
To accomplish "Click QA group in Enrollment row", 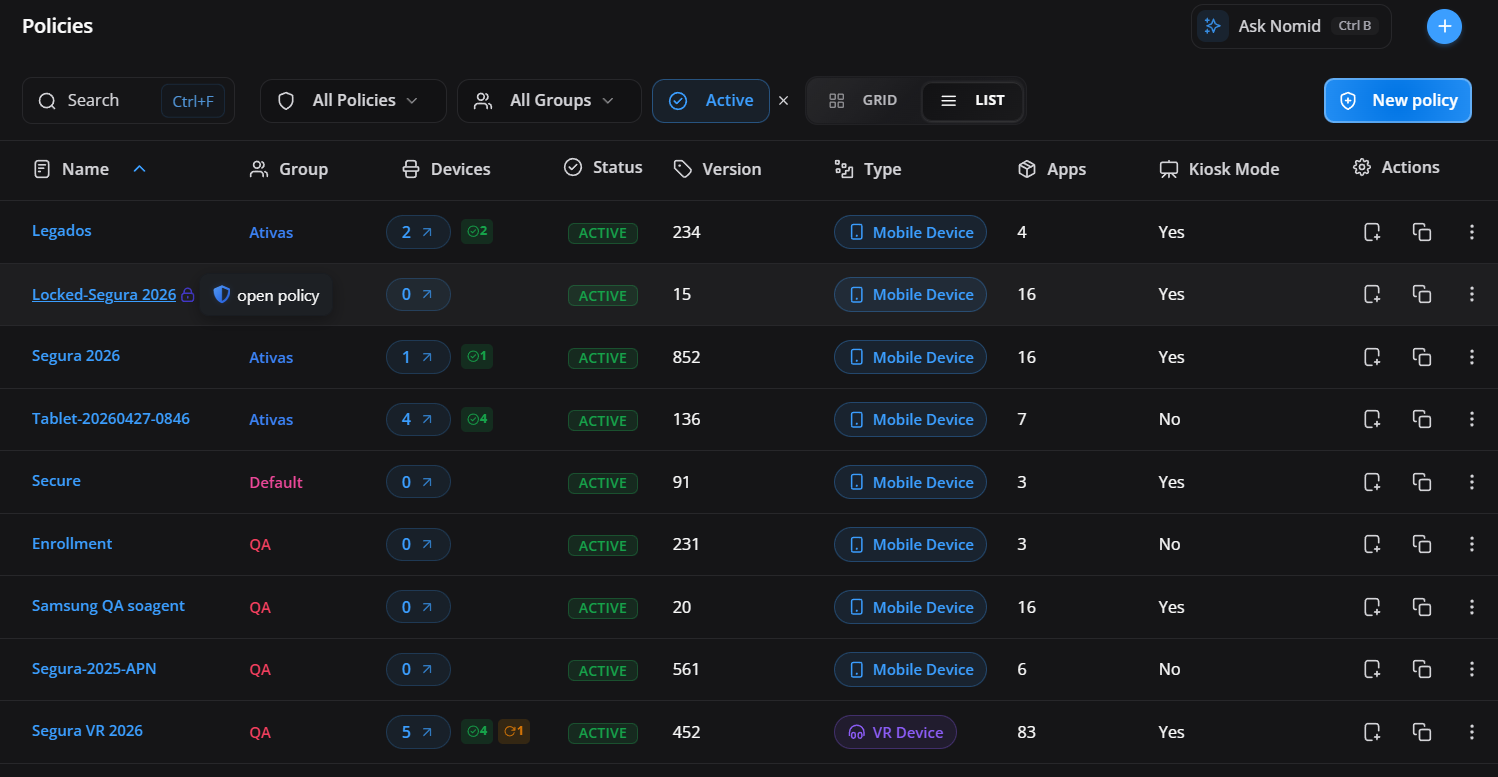I will (x=260, y=545).
